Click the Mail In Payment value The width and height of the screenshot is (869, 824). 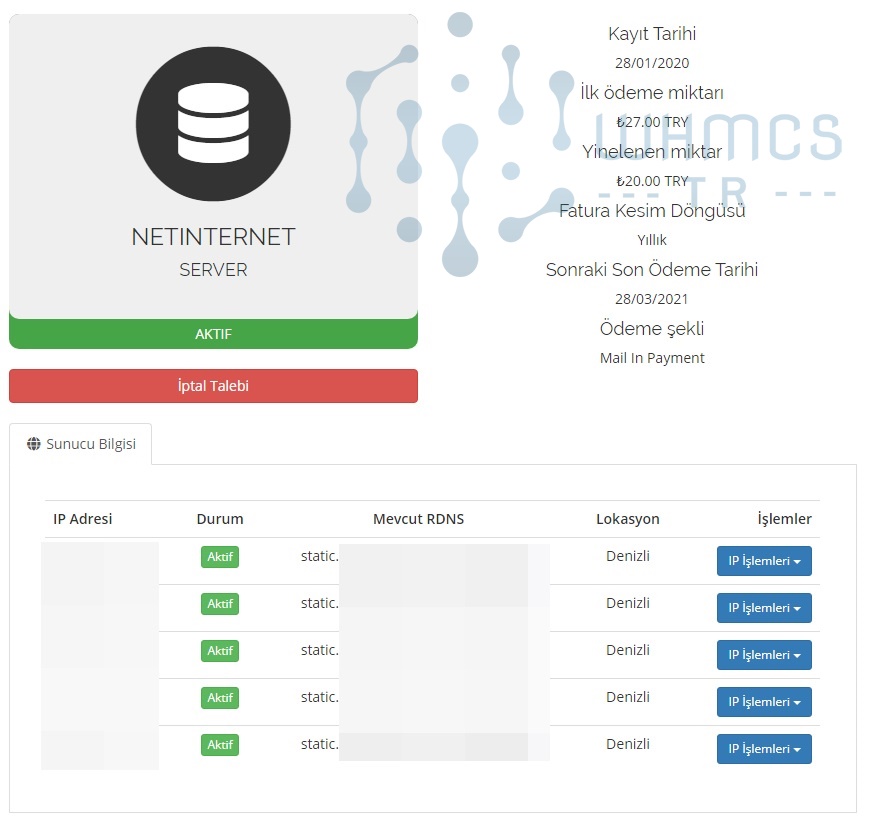coord(652,359)
